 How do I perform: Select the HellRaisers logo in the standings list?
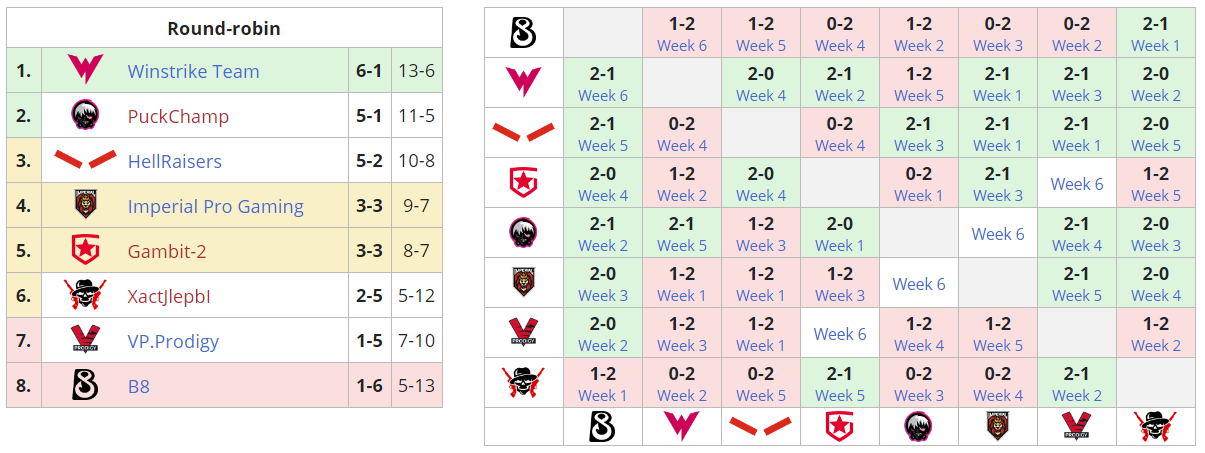coord(84,161)
